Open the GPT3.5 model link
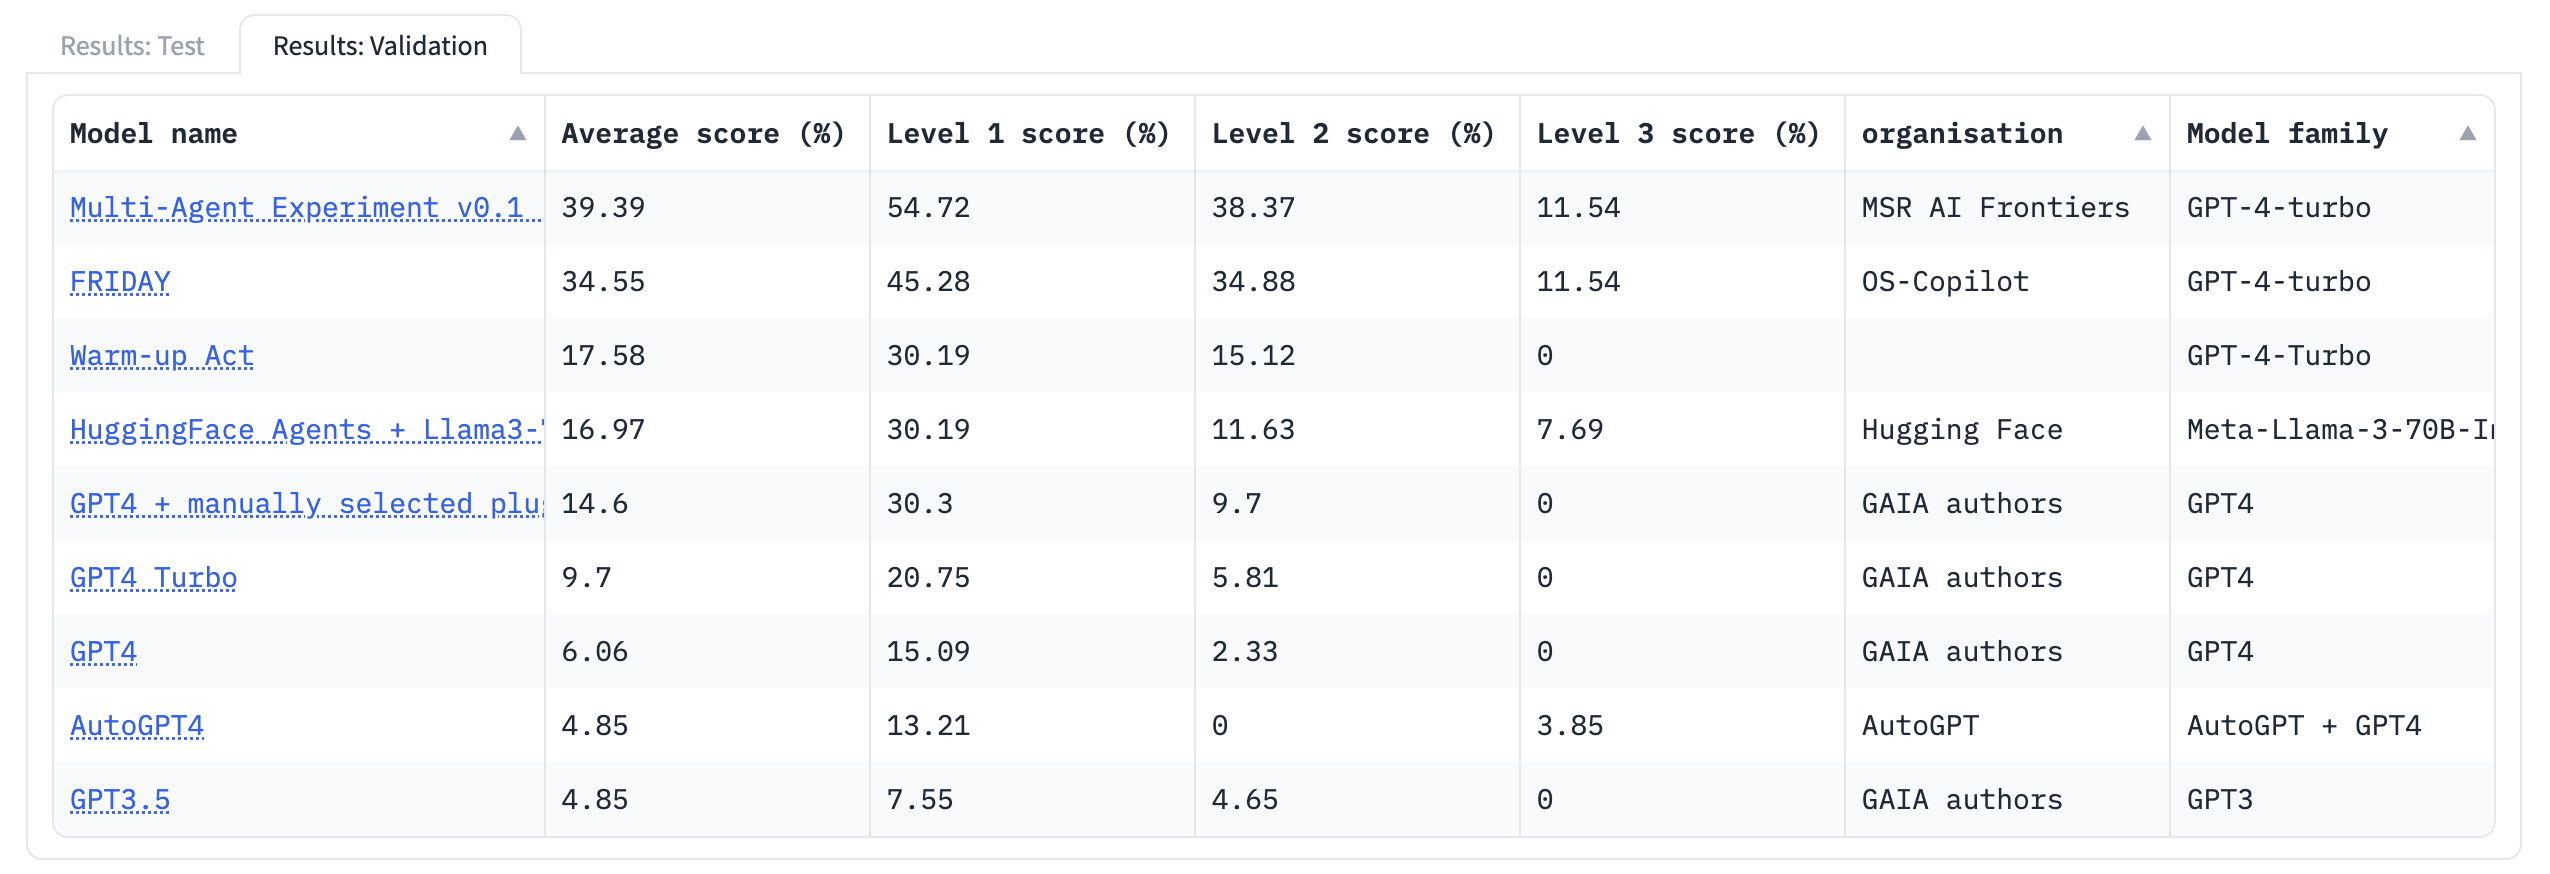Screen dimensions: 2550x874 (x=120, y=799)
